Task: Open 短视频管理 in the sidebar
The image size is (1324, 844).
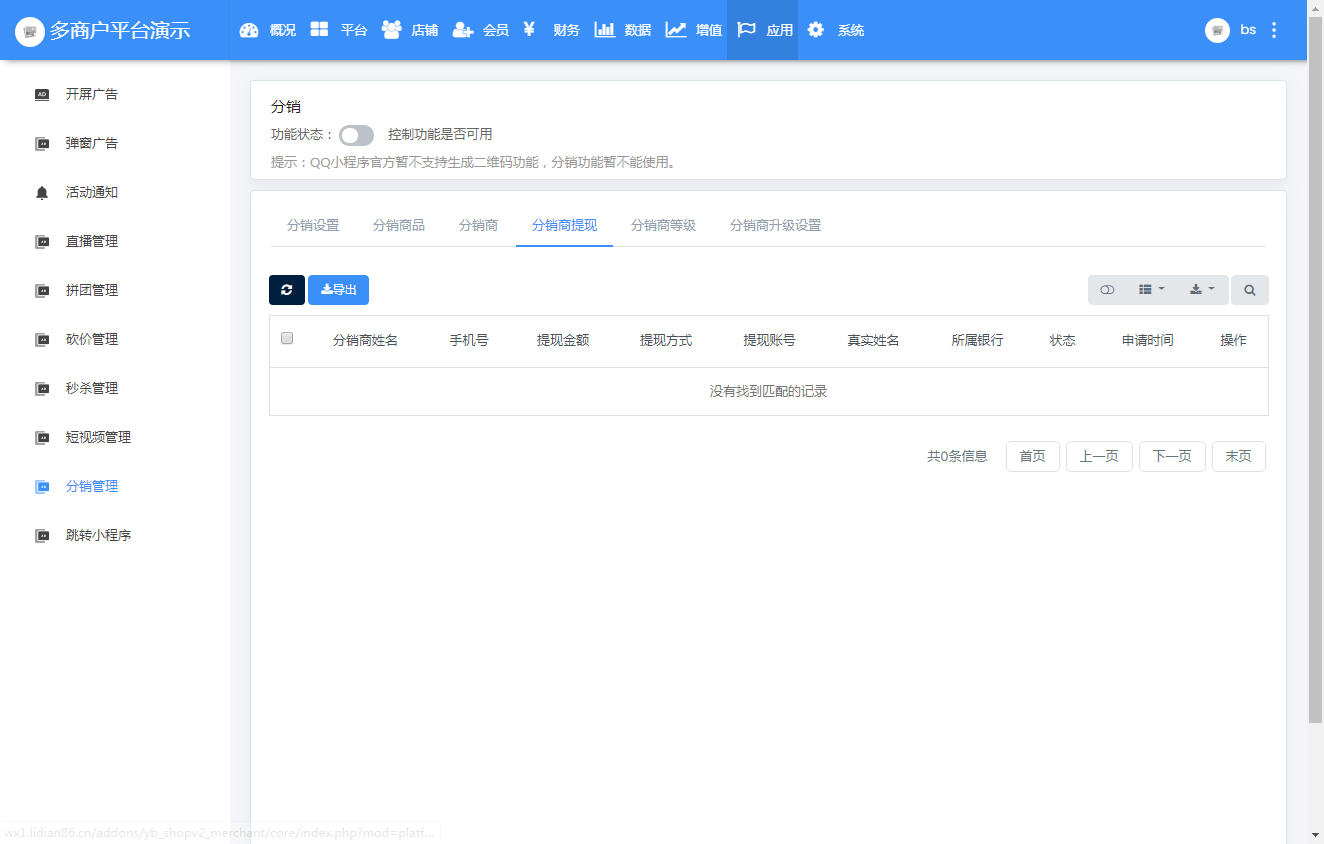Action: click(x=99, y=437)
